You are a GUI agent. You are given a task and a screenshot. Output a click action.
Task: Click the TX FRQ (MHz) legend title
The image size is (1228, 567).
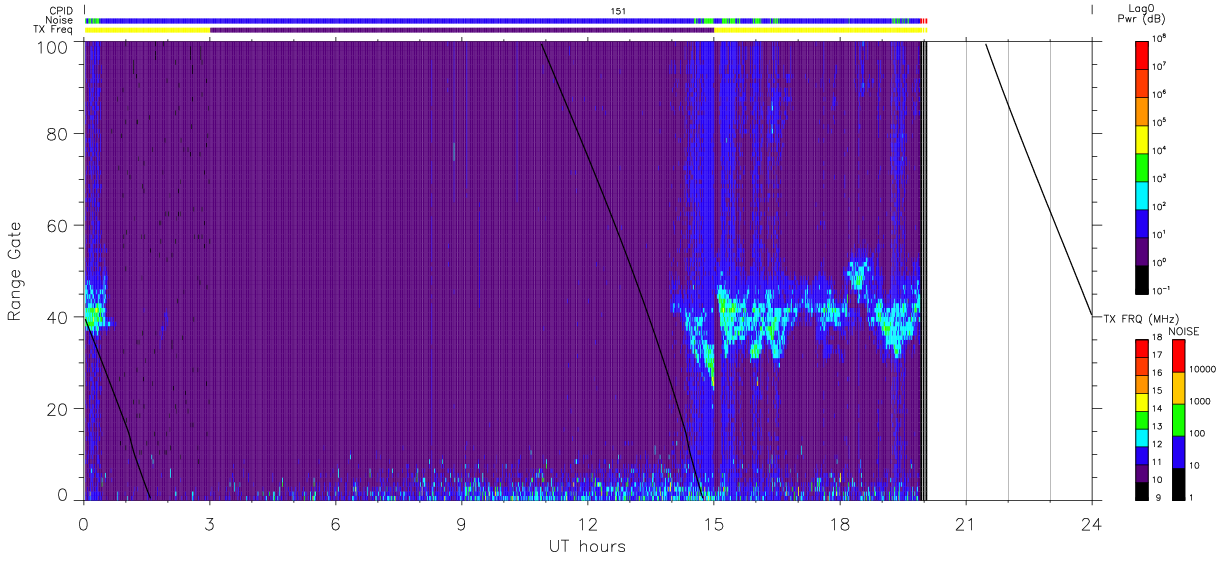(1139, 319)
